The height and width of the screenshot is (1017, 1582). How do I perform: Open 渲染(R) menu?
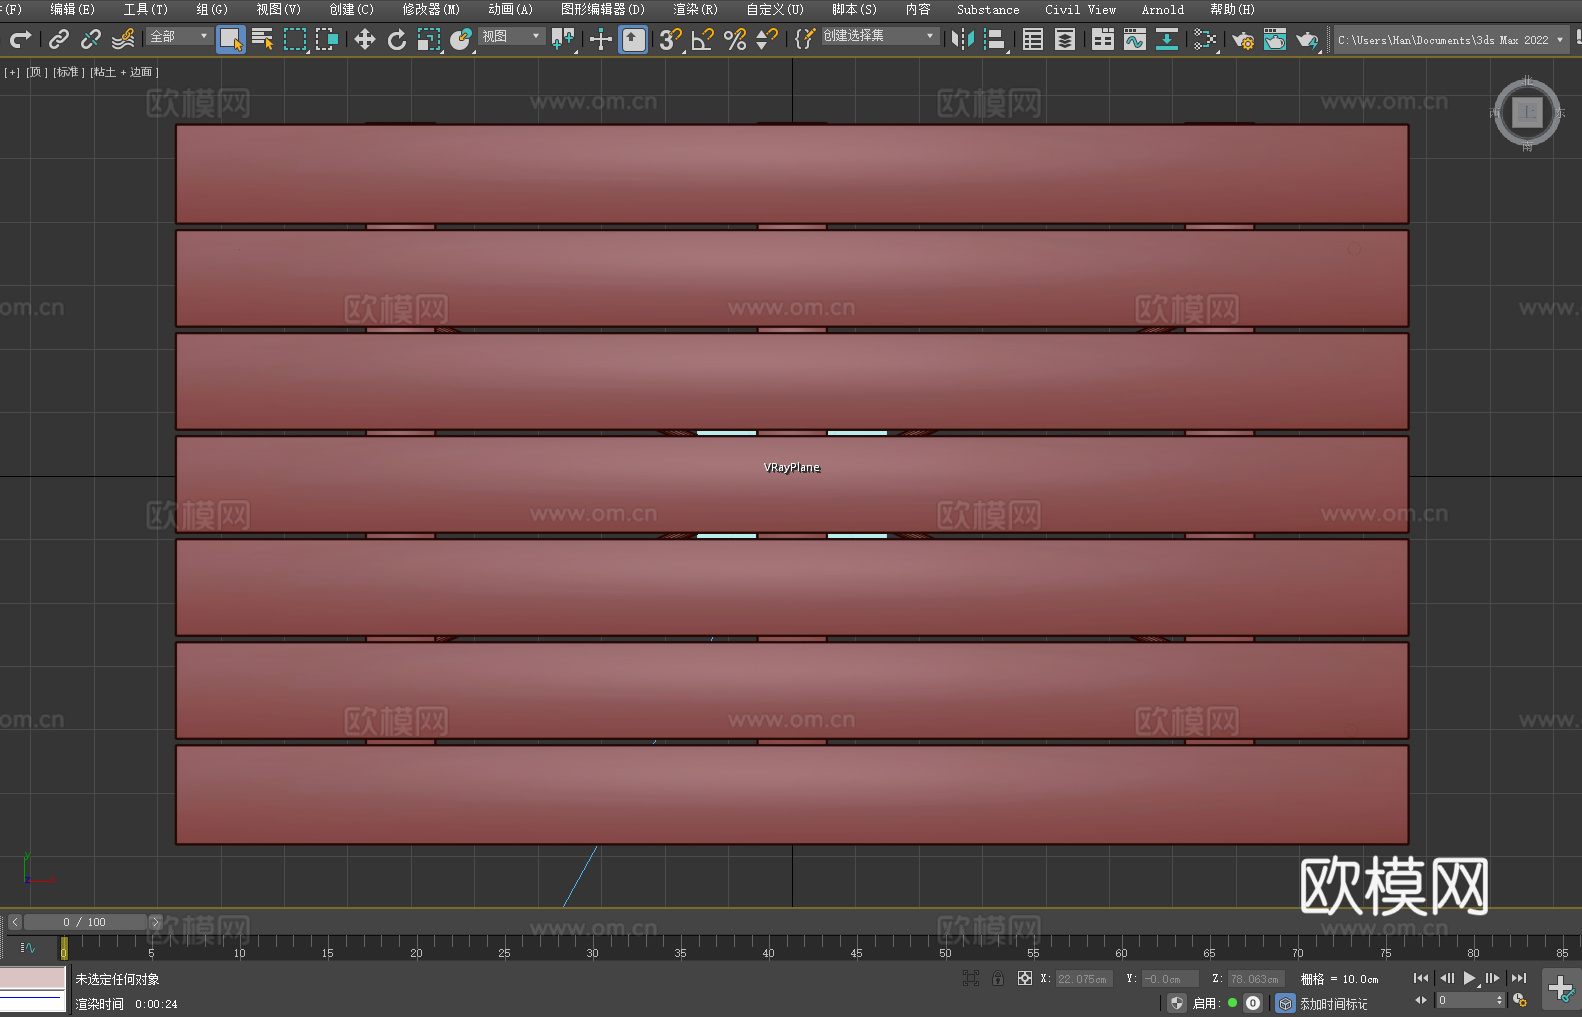click(695, 9)
